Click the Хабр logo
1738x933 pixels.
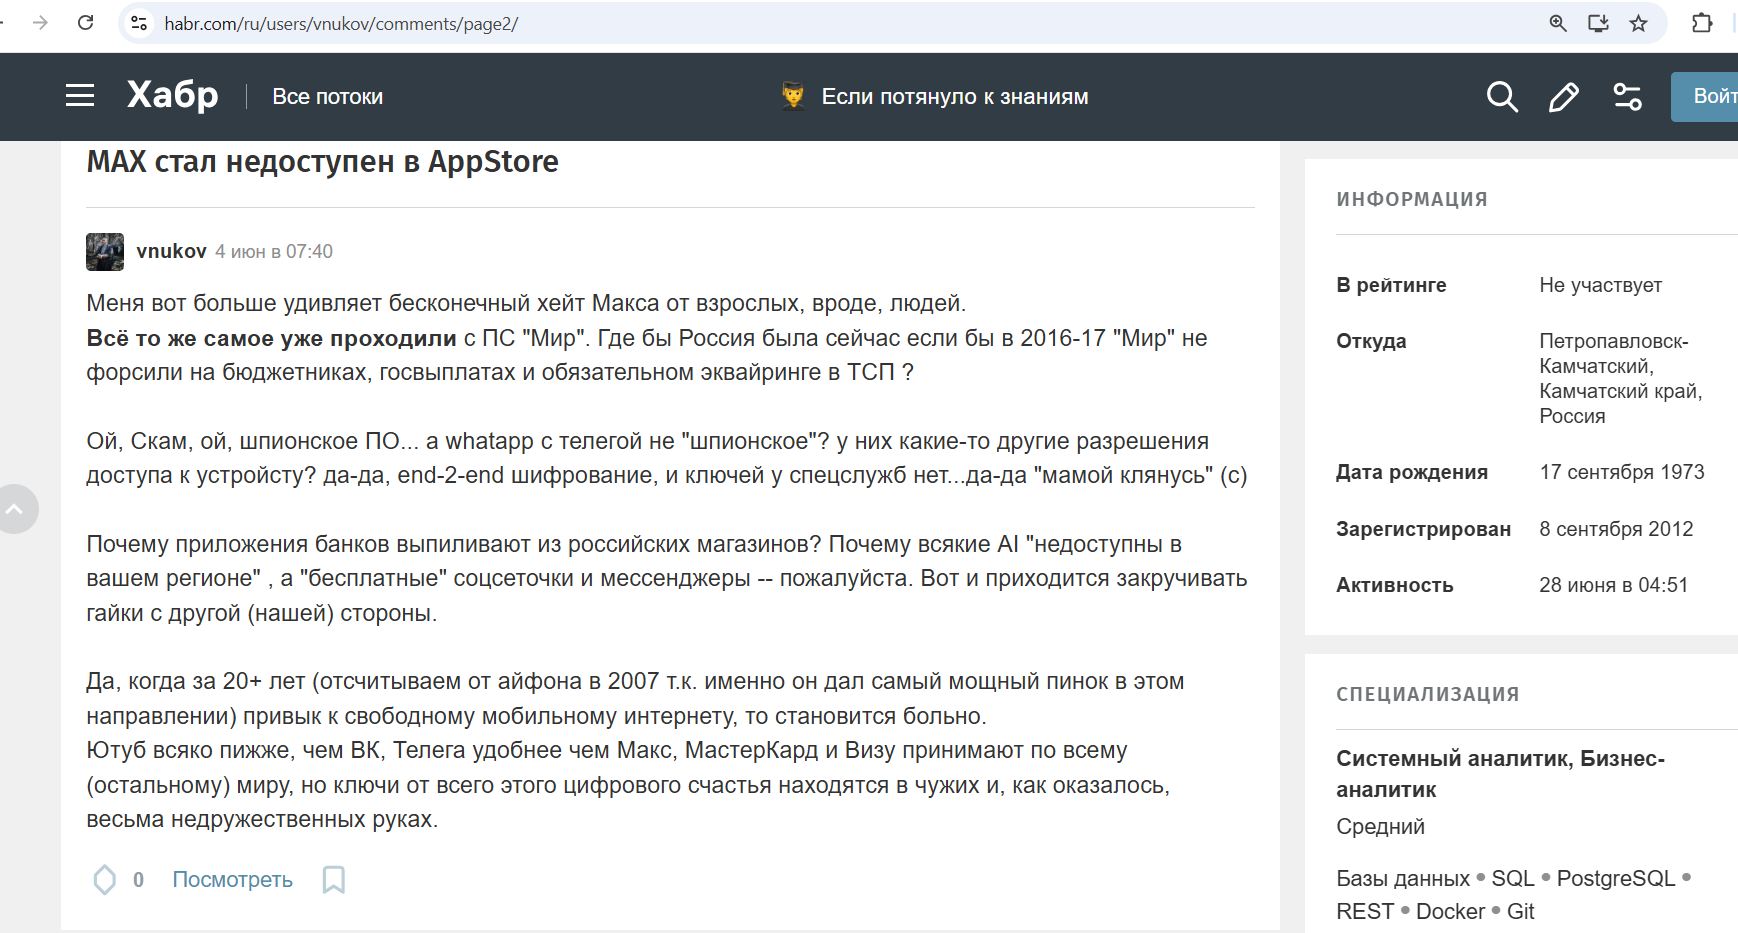(x=172, y=96)
